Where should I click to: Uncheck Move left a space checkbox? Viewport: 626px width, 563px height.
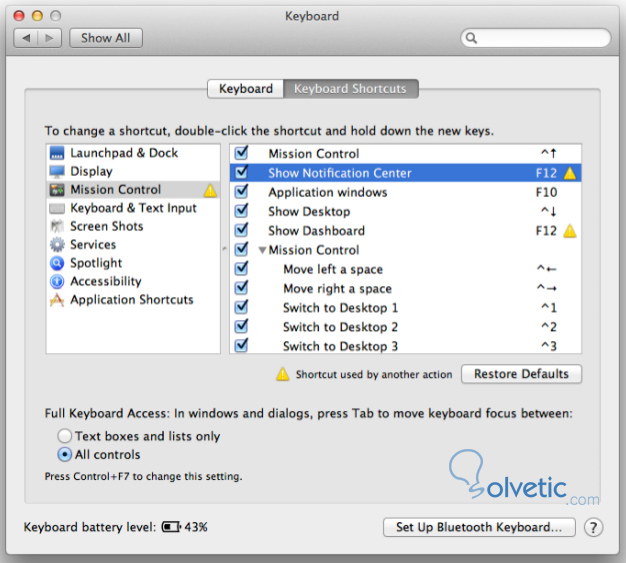pyautogui.click(x=241, y=268)
